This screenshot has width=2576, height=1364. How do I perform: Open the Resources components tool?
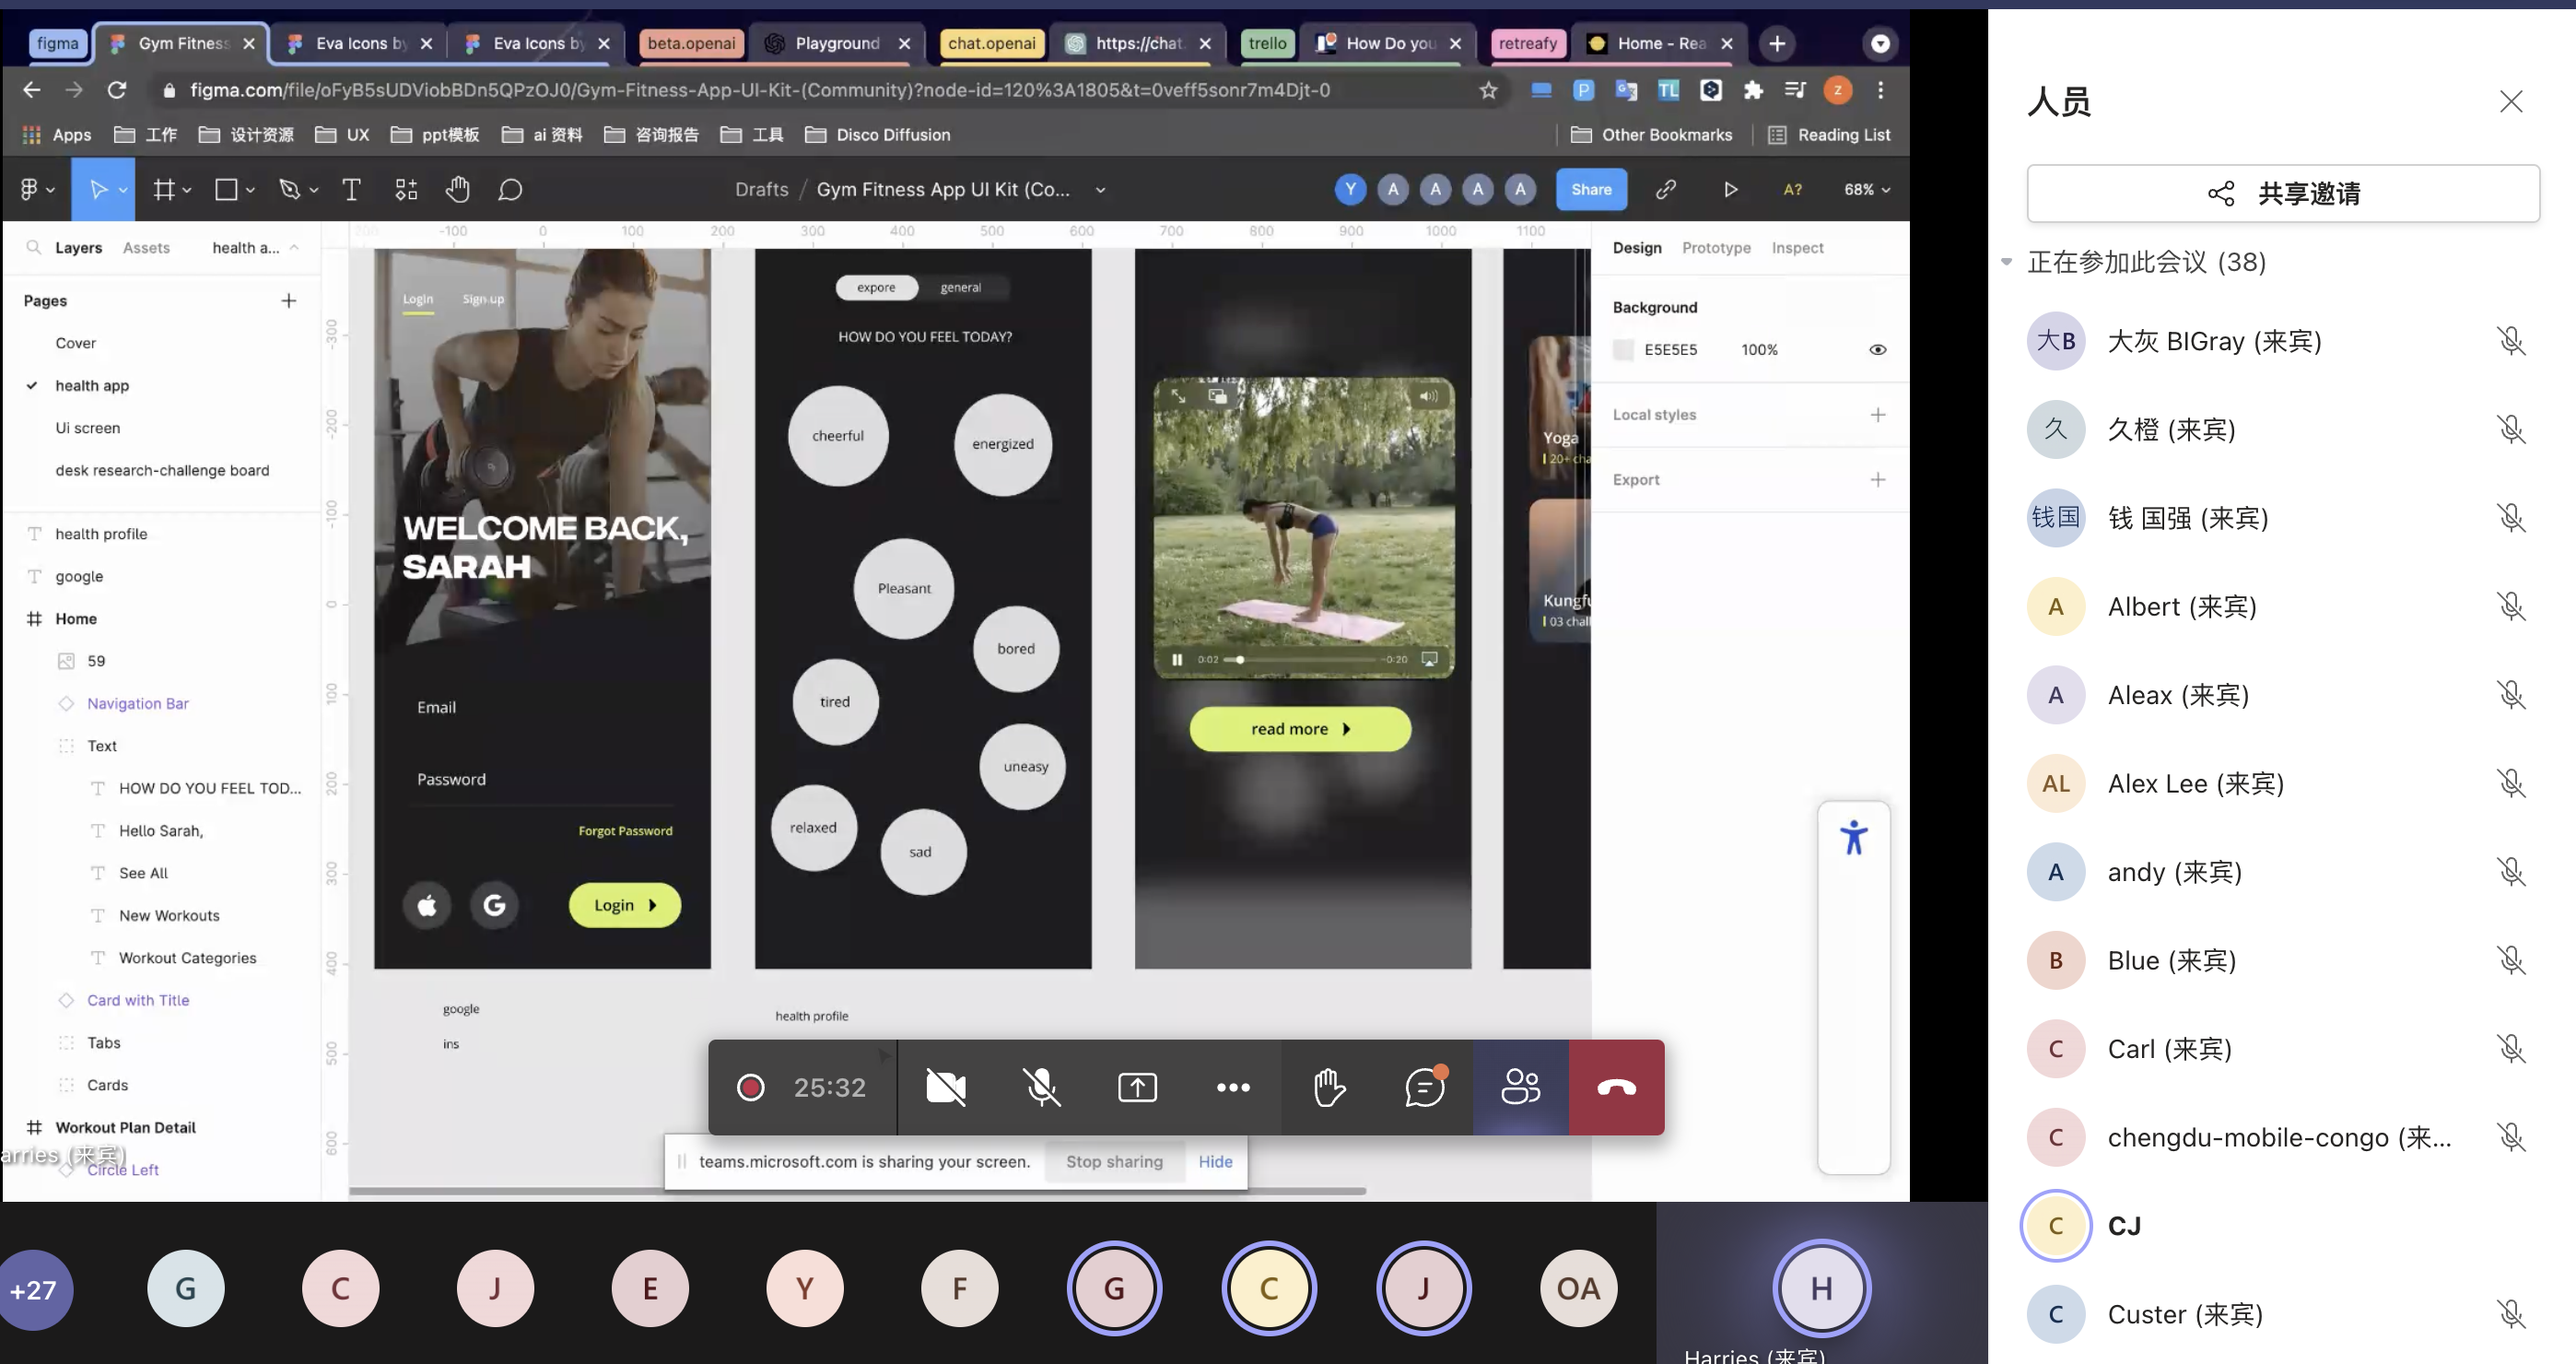(406, 190)
